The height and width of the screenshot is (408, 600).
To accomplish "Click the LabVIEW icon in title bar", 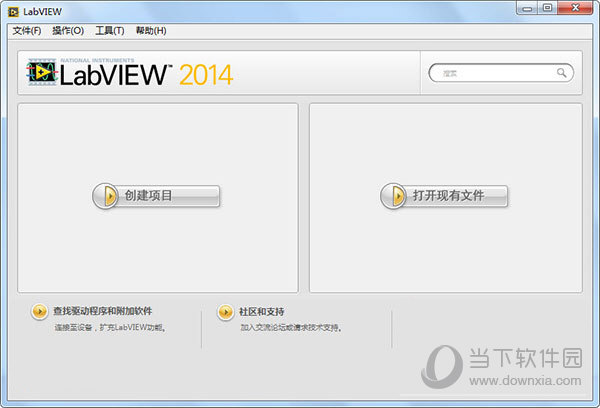I will (13, 12).
